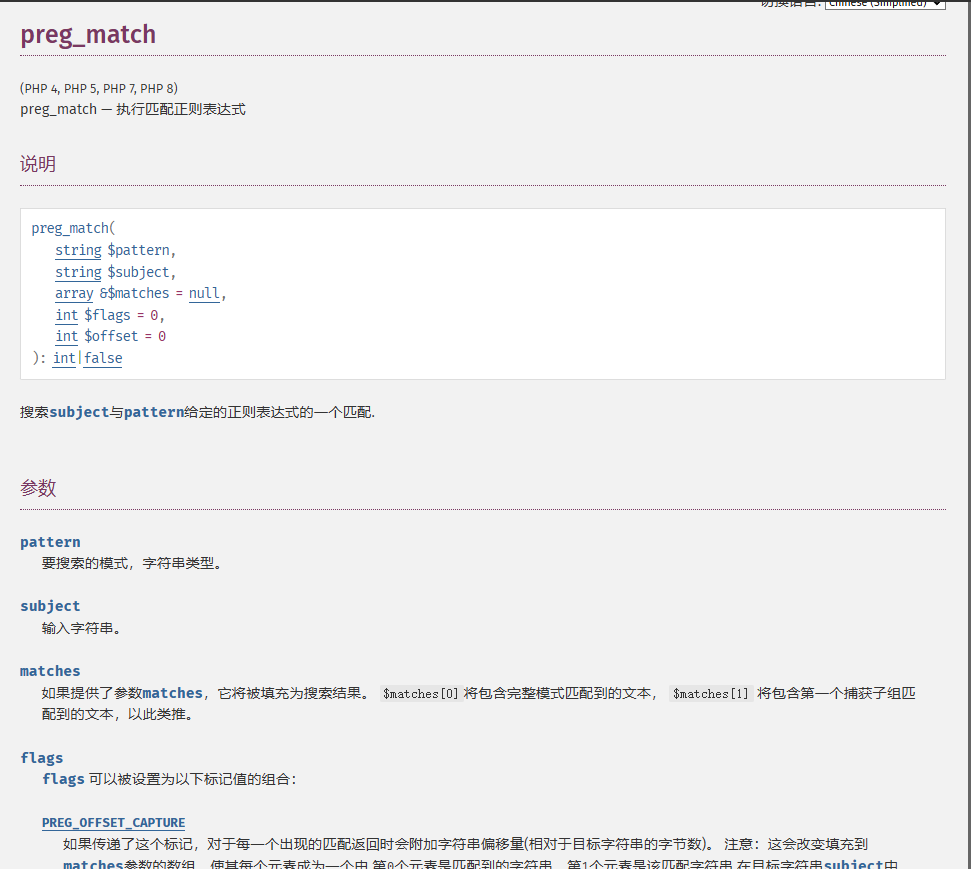Click the string type link before $subject
971x869 pixels.
point(78,272)
